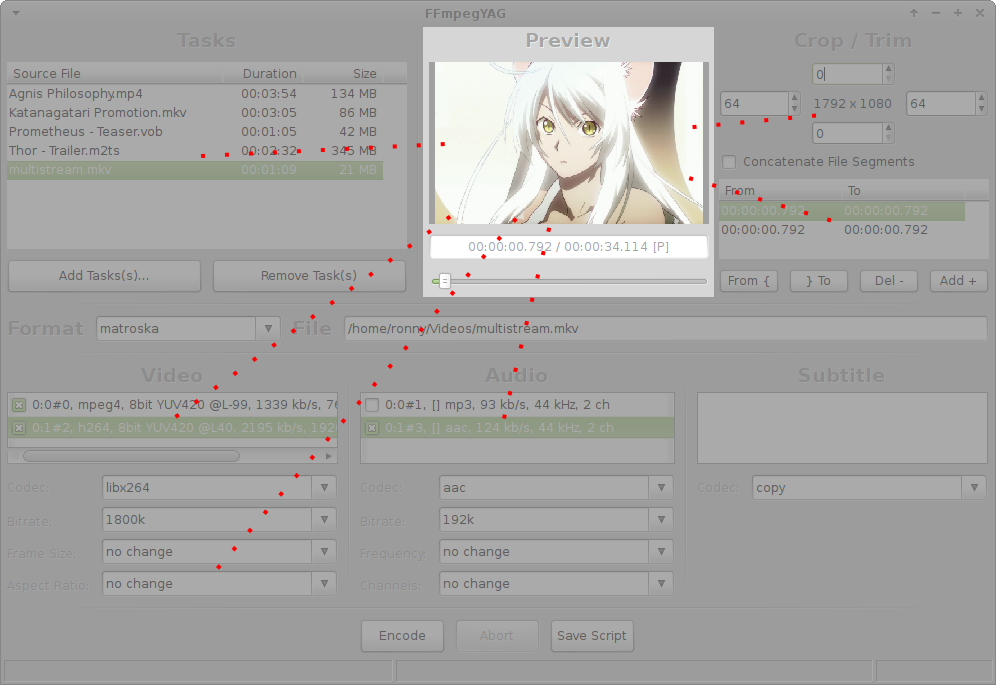Screen dimensions: 996x685
Task: Increase the right crop value of 64
Action: point(981,98)
